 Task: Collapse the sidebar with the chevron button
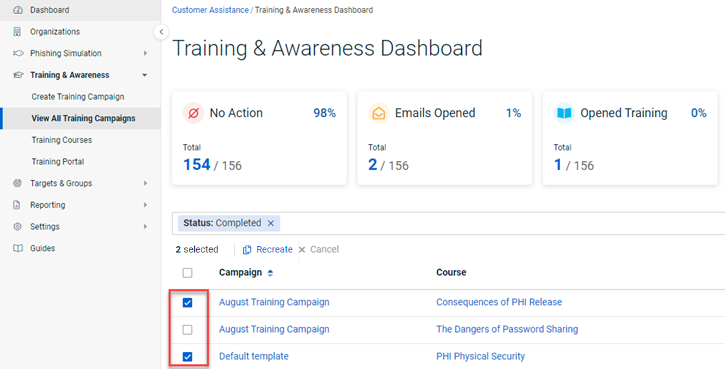coord(161,32)
